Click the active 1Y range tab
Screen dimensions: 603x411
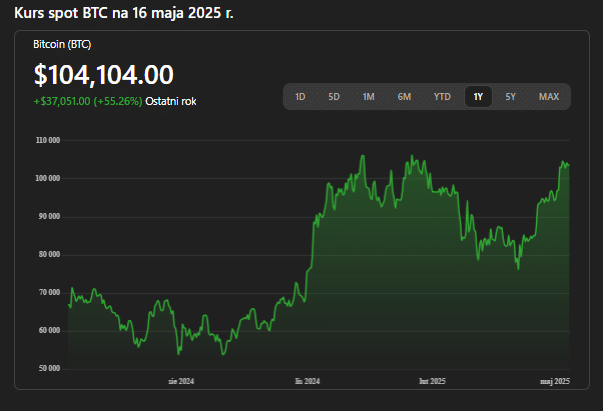[478, 97]
